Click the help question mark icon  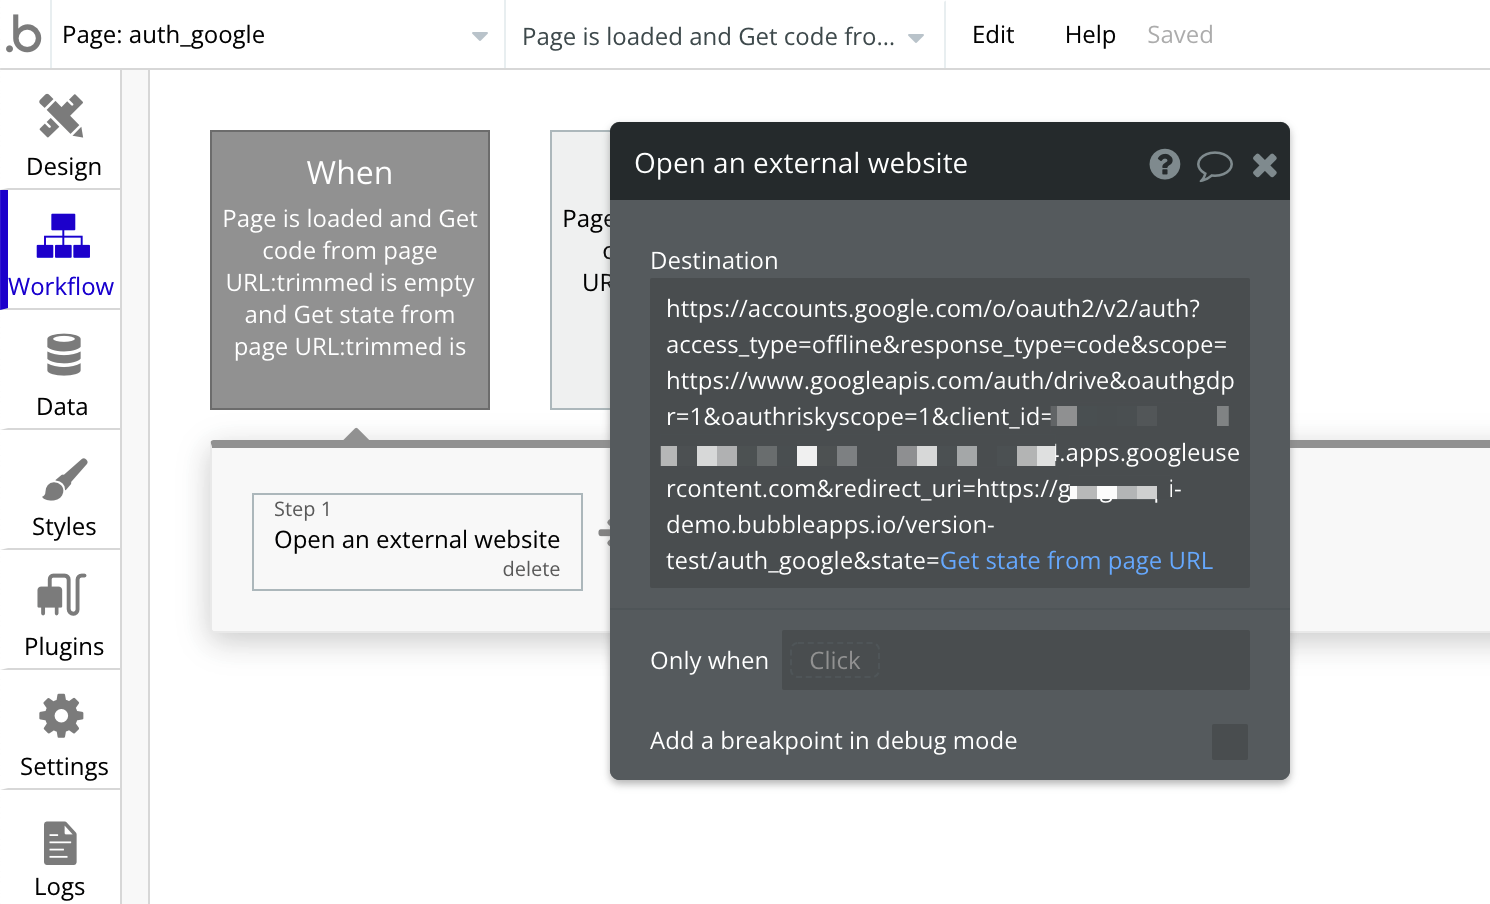point(1165,164)
